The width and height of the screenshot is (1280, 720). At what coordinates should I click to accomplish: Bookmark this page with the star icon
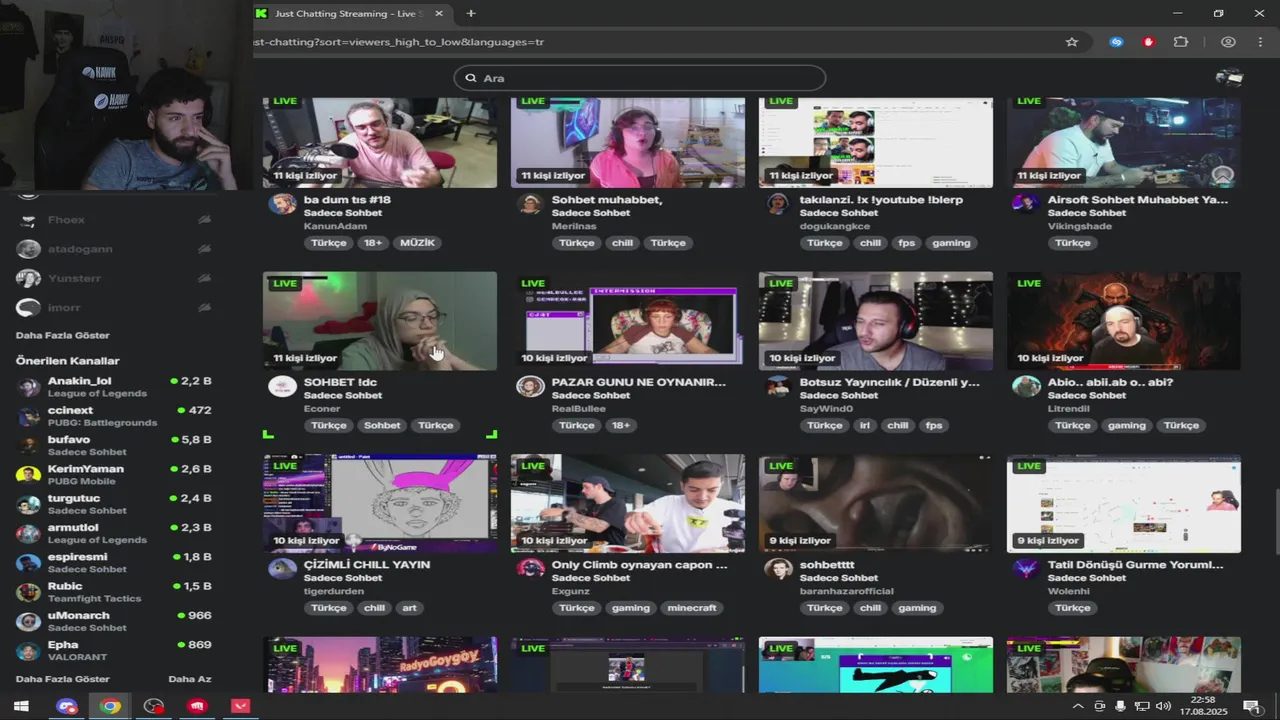coord(1072,42)
